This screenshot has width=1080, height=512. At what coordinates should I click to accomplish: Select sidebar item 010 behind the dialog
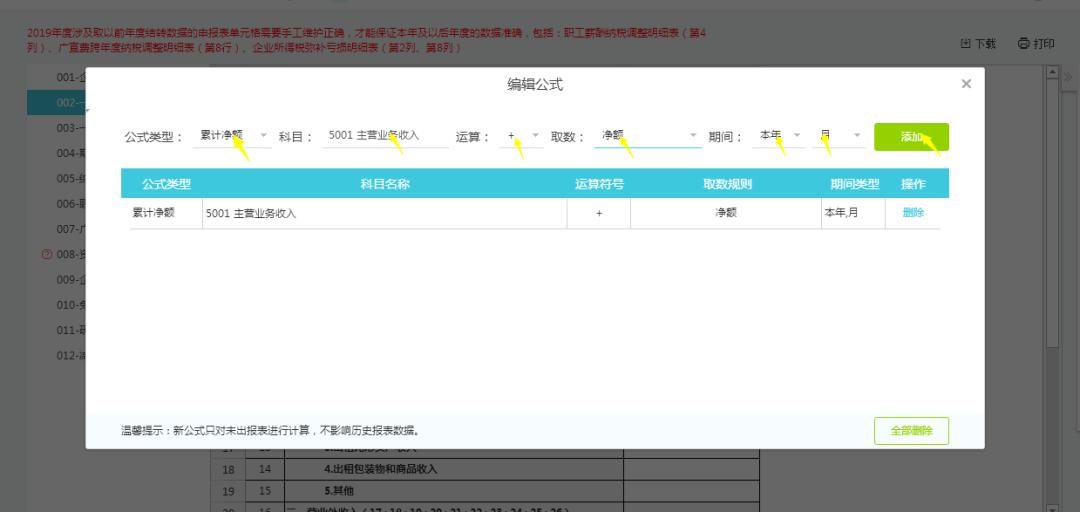(x=57, y=305)
